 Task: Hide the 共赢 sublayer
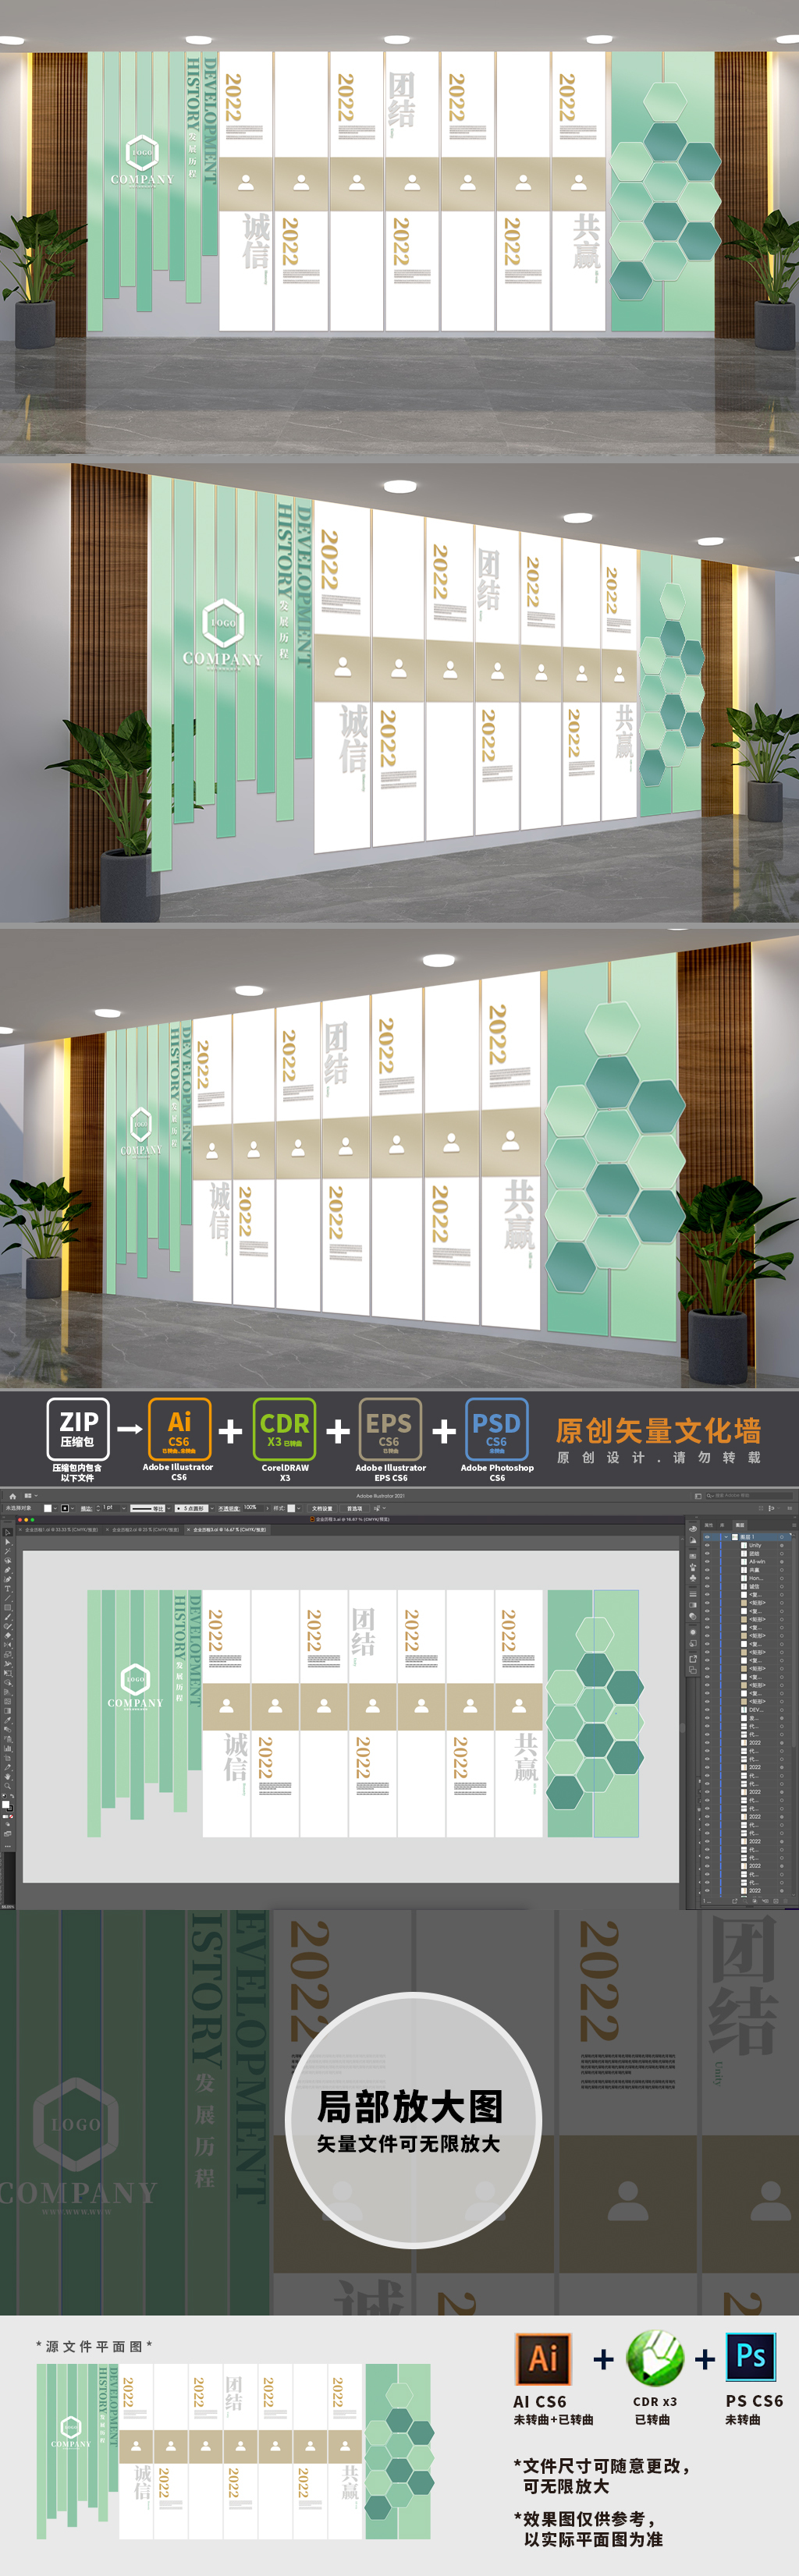(x=707, y=1571)
